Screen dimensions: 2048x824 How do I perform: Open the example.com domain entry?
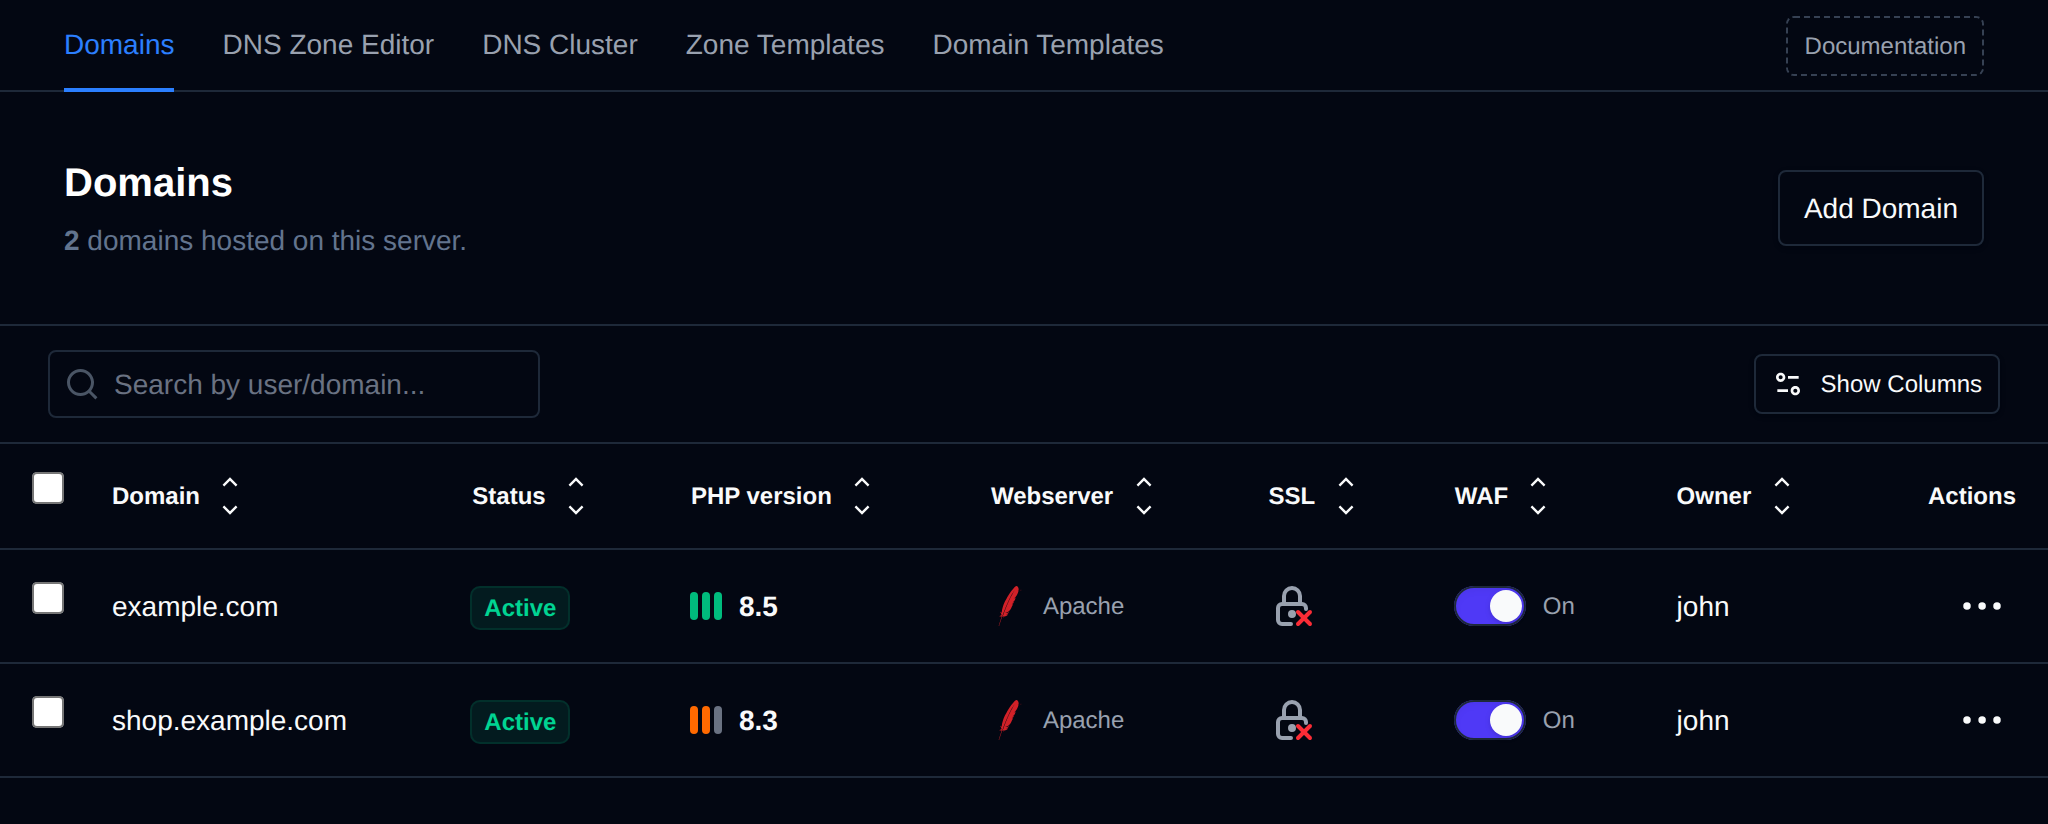[195, 606]
